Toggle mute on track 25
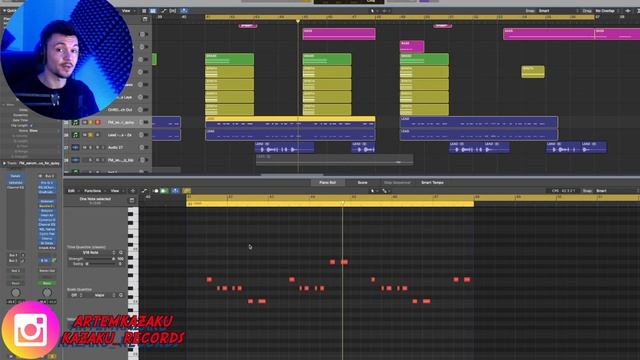 click(85, 122)
